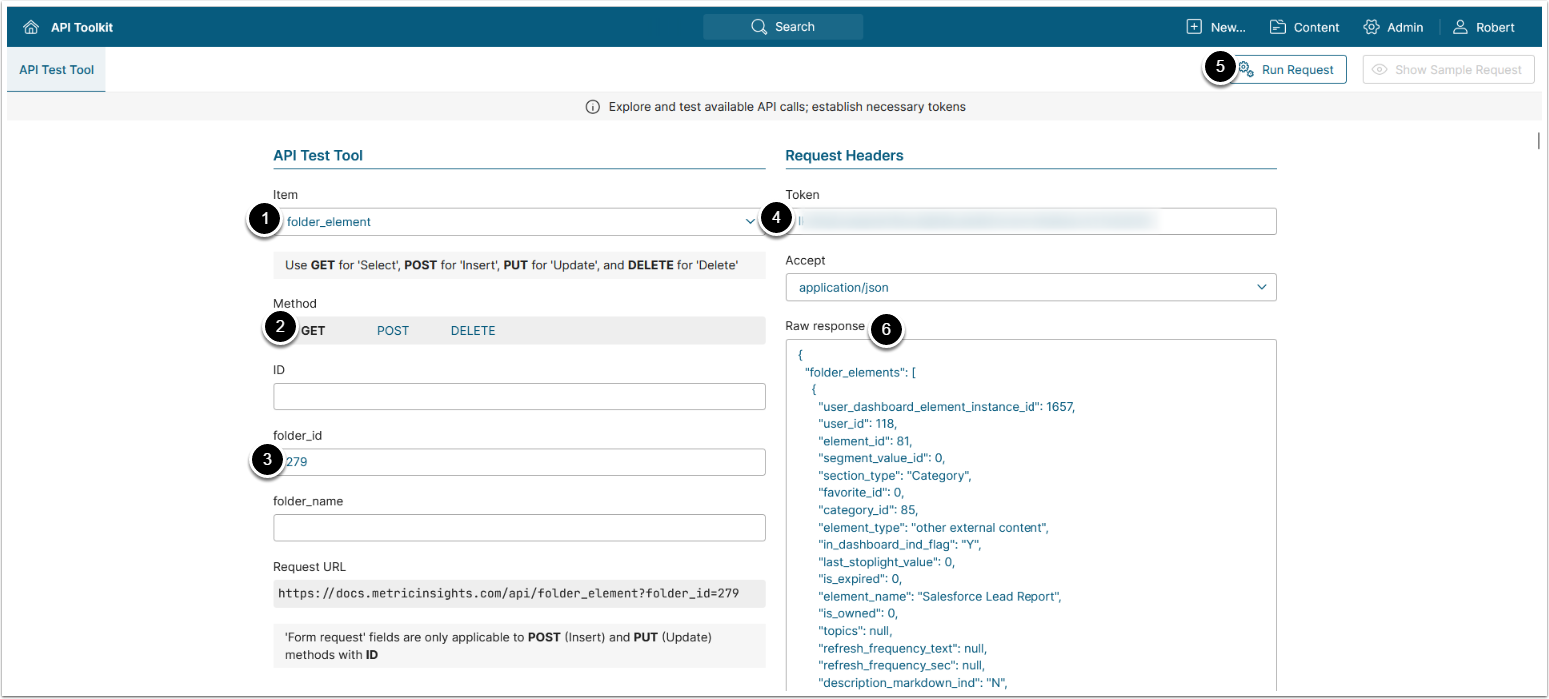
Task: Click the folder_id field containing 279
Action: (x=519, y=462)
